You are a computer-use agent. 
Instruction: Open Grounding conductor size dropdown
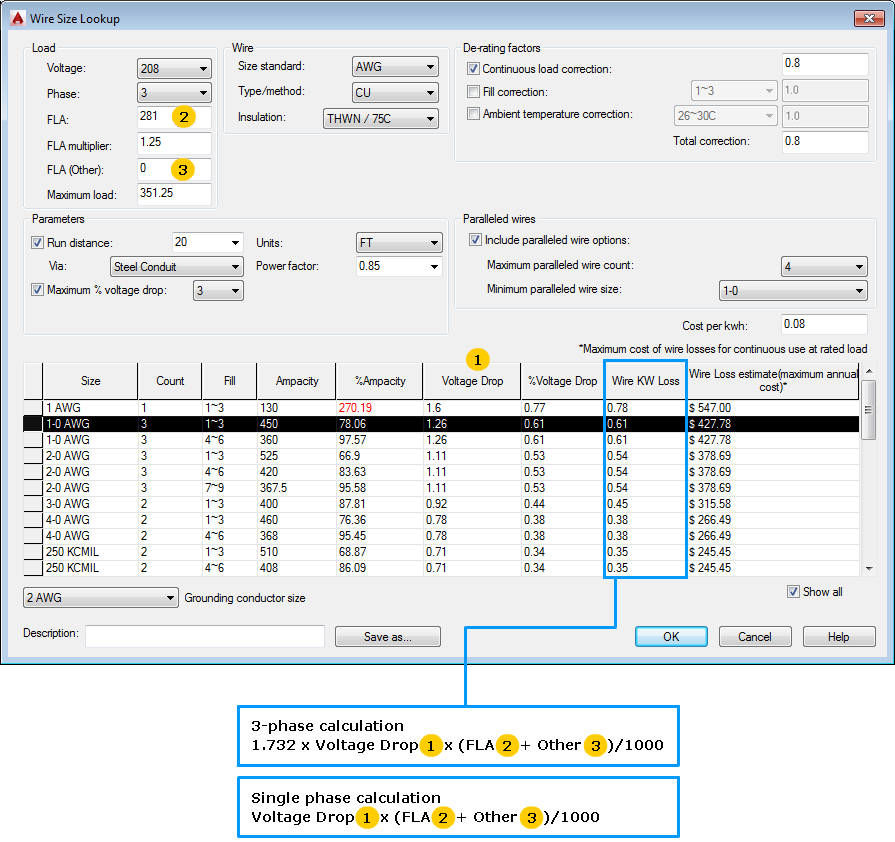click(x=100, y=597)
